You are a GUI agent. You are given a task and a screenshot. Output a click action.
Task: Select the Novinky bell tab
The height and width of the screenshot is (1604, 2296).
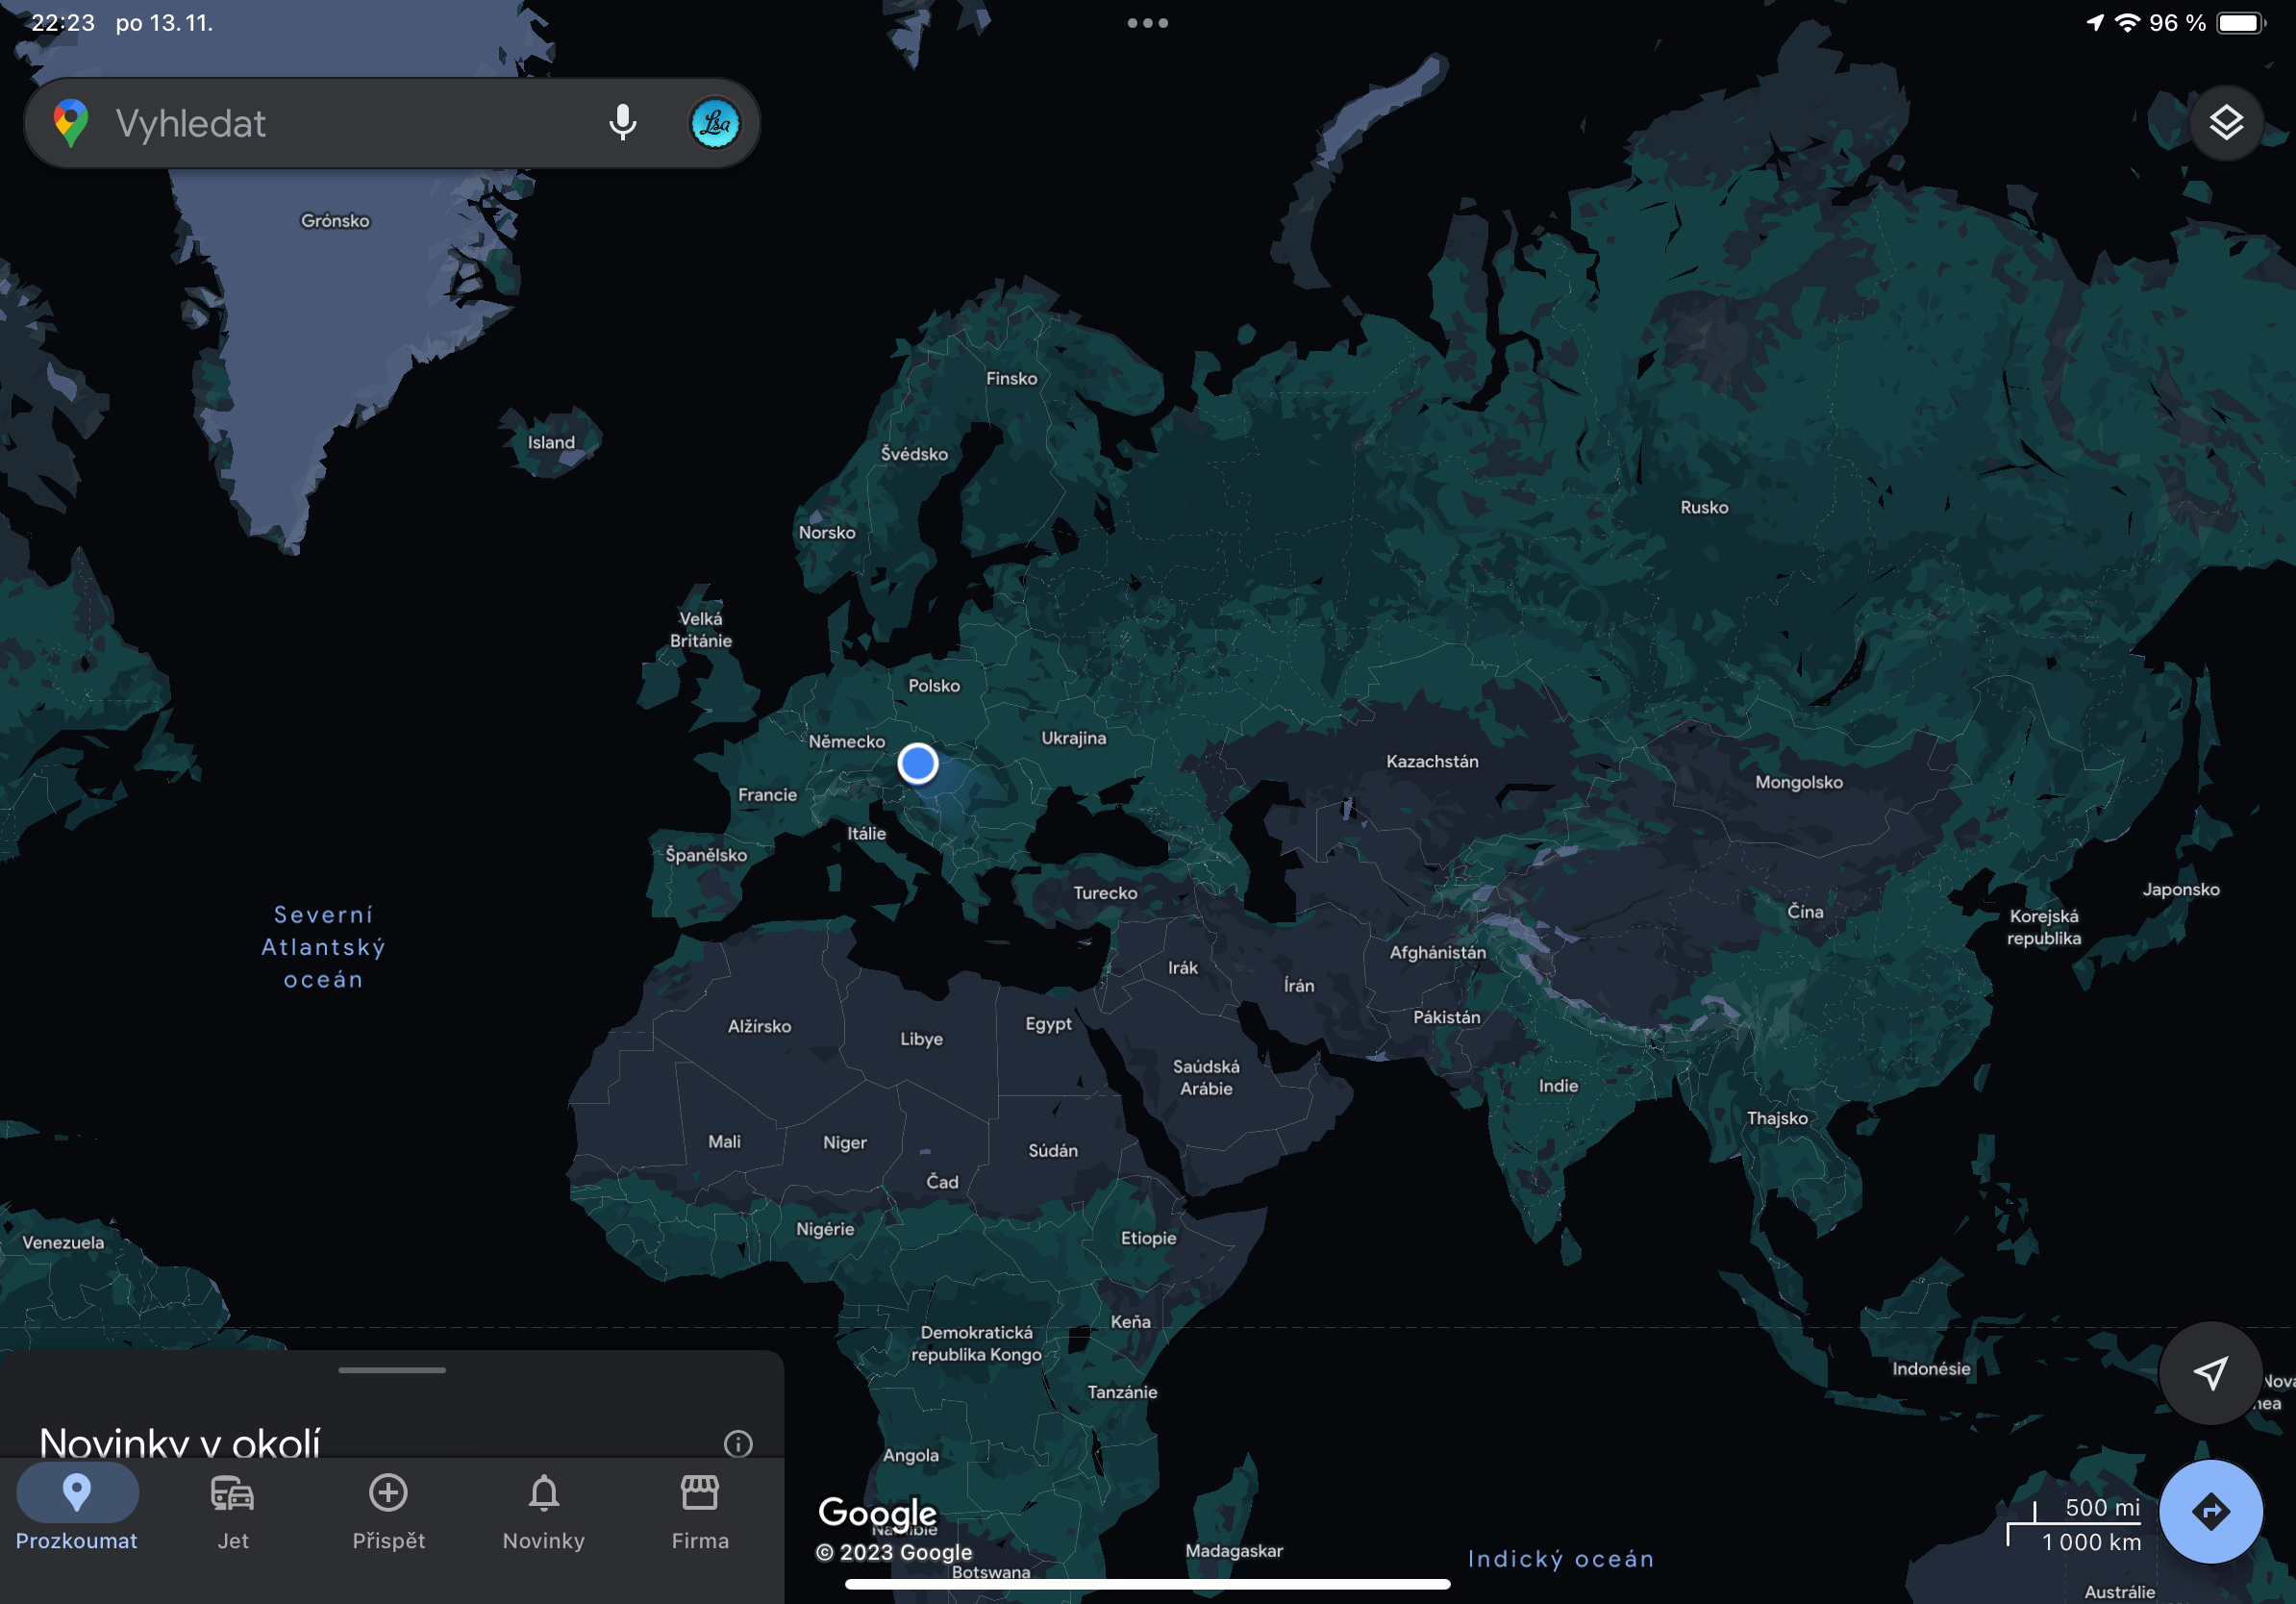pyautogui.click(x=543, y=1512)
